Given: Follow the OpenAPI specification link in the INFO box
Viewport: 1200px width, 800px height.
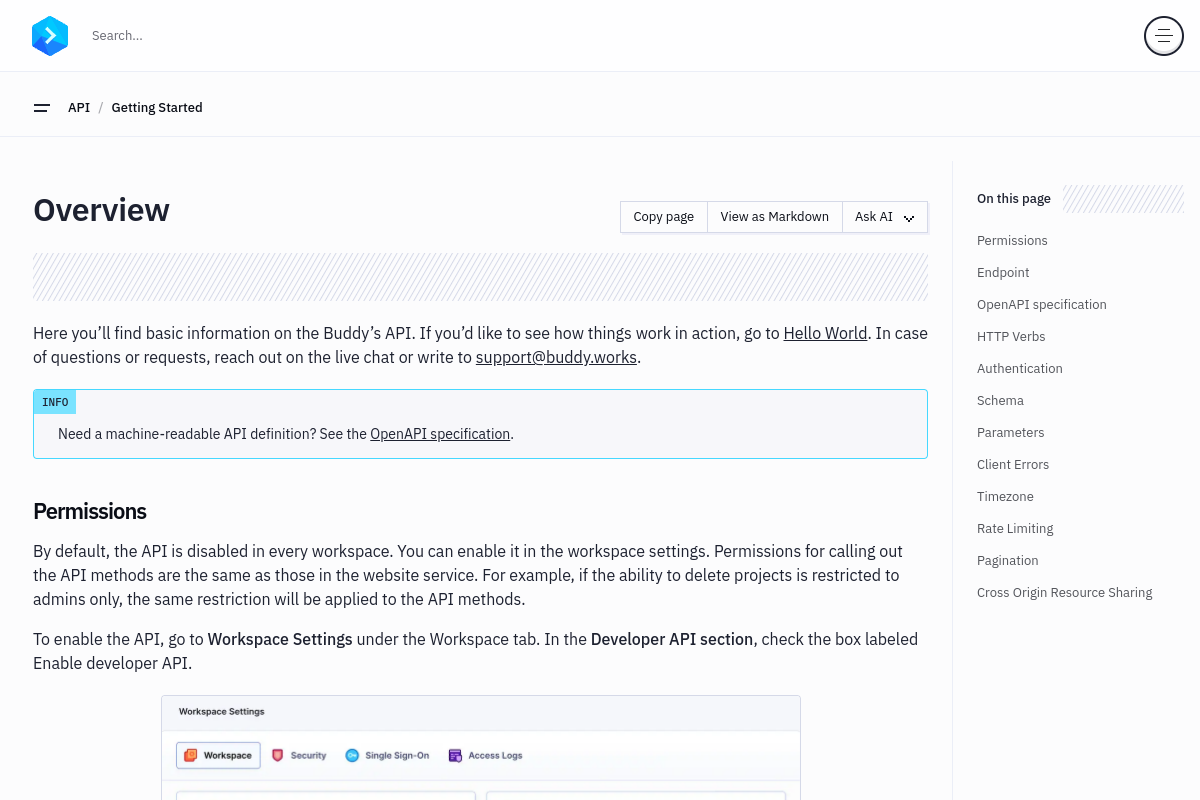Looking at the screenshot, I should [440, 434].
